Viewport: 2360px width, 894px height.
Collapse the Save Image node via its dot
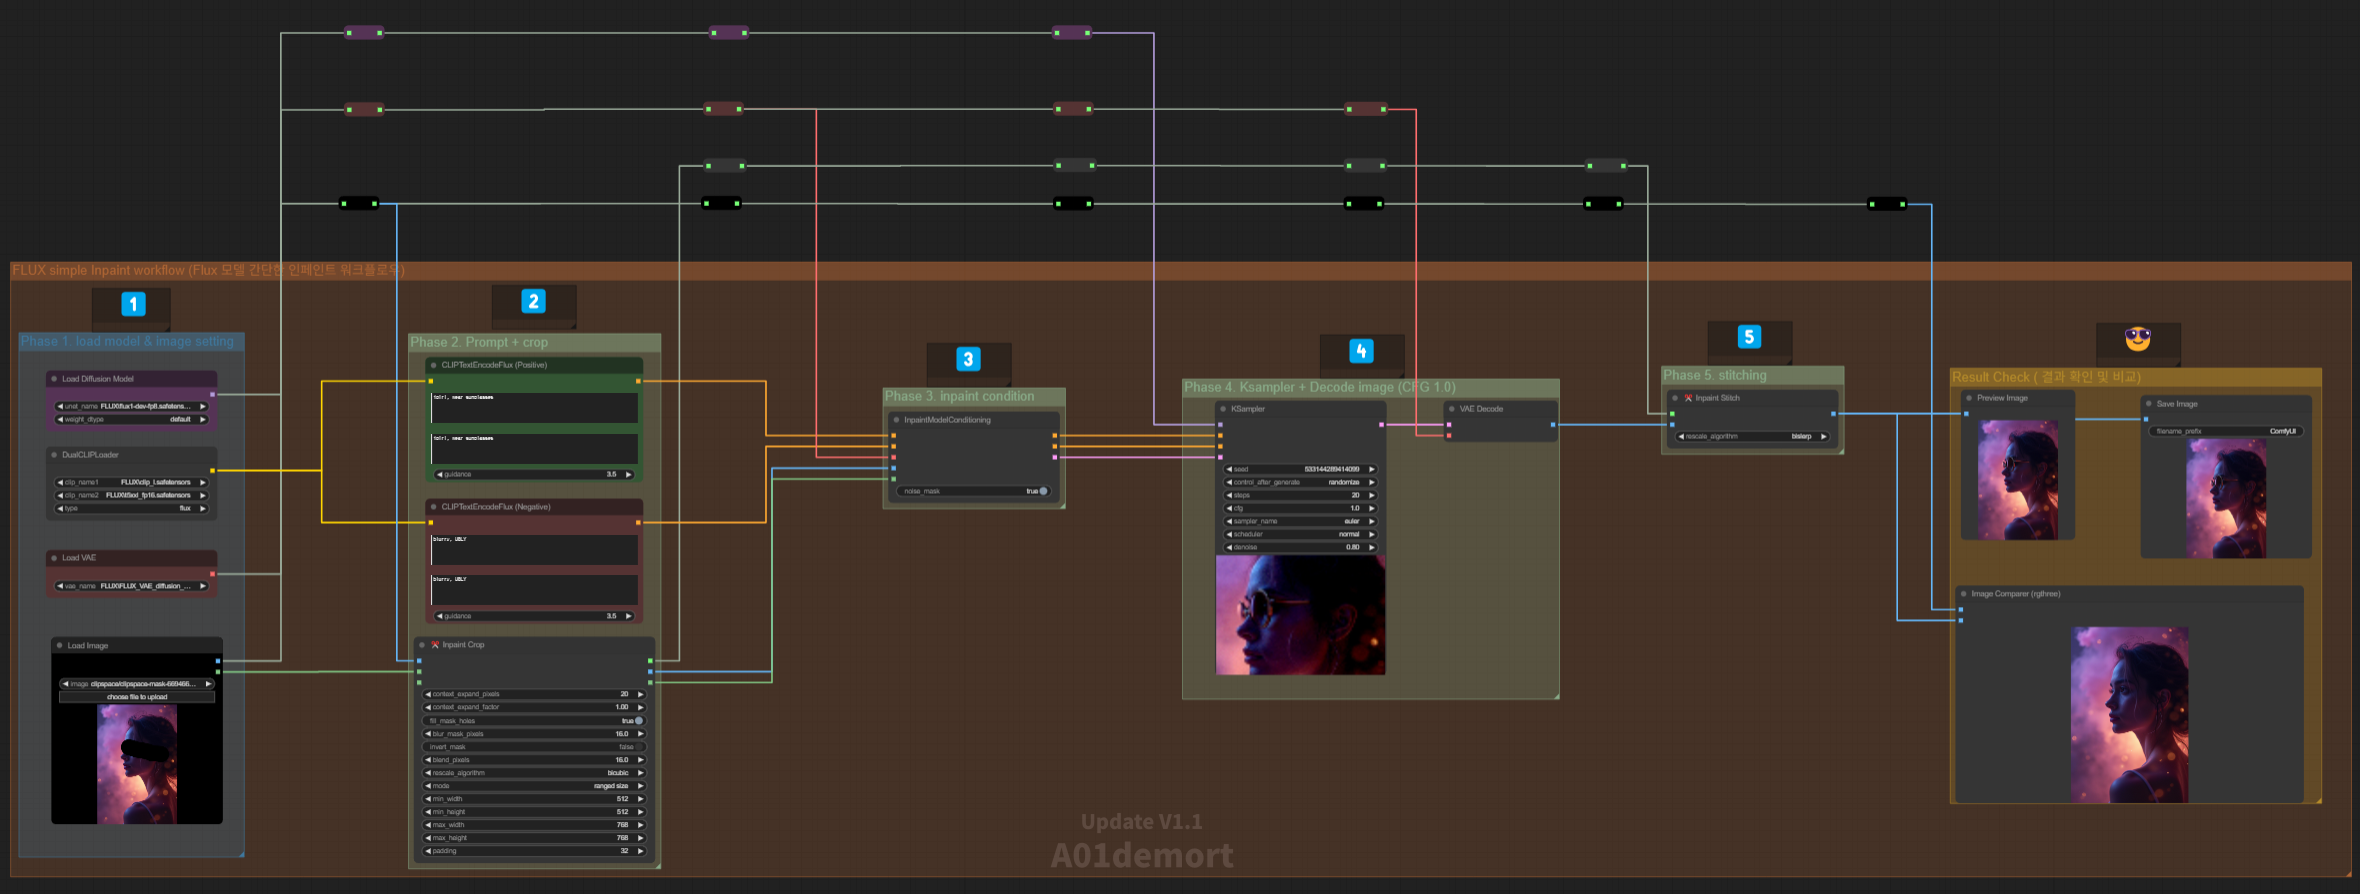[x=2149, y=404]
